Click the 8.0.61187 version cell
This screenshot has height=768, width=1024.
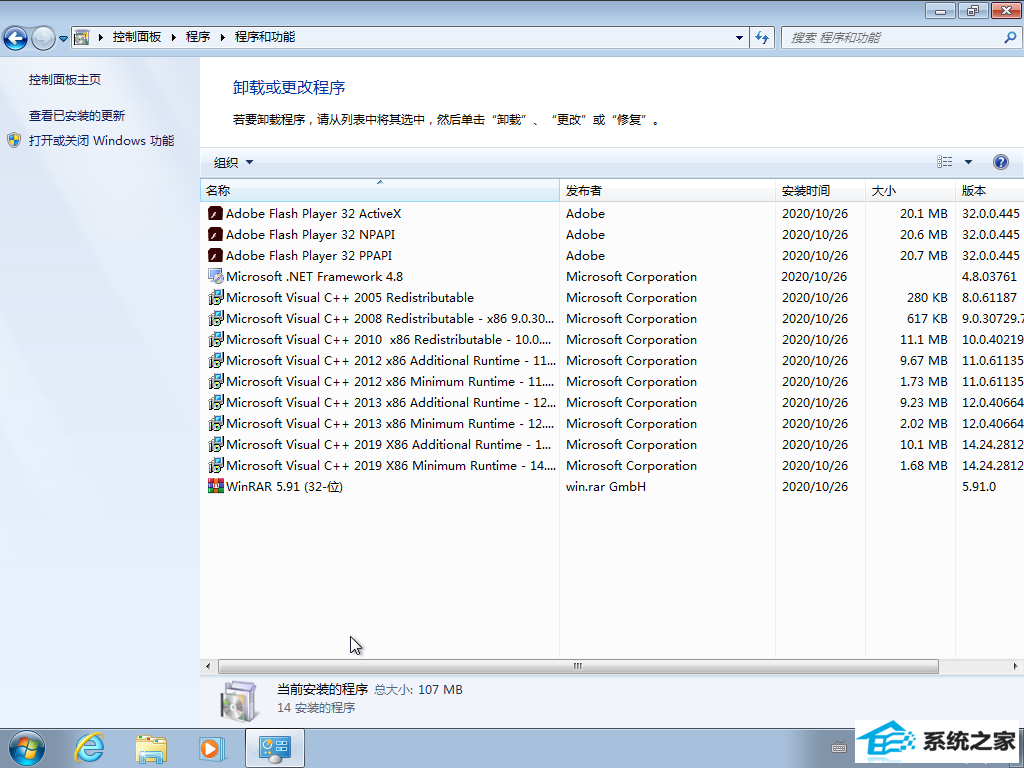(989, 298)
